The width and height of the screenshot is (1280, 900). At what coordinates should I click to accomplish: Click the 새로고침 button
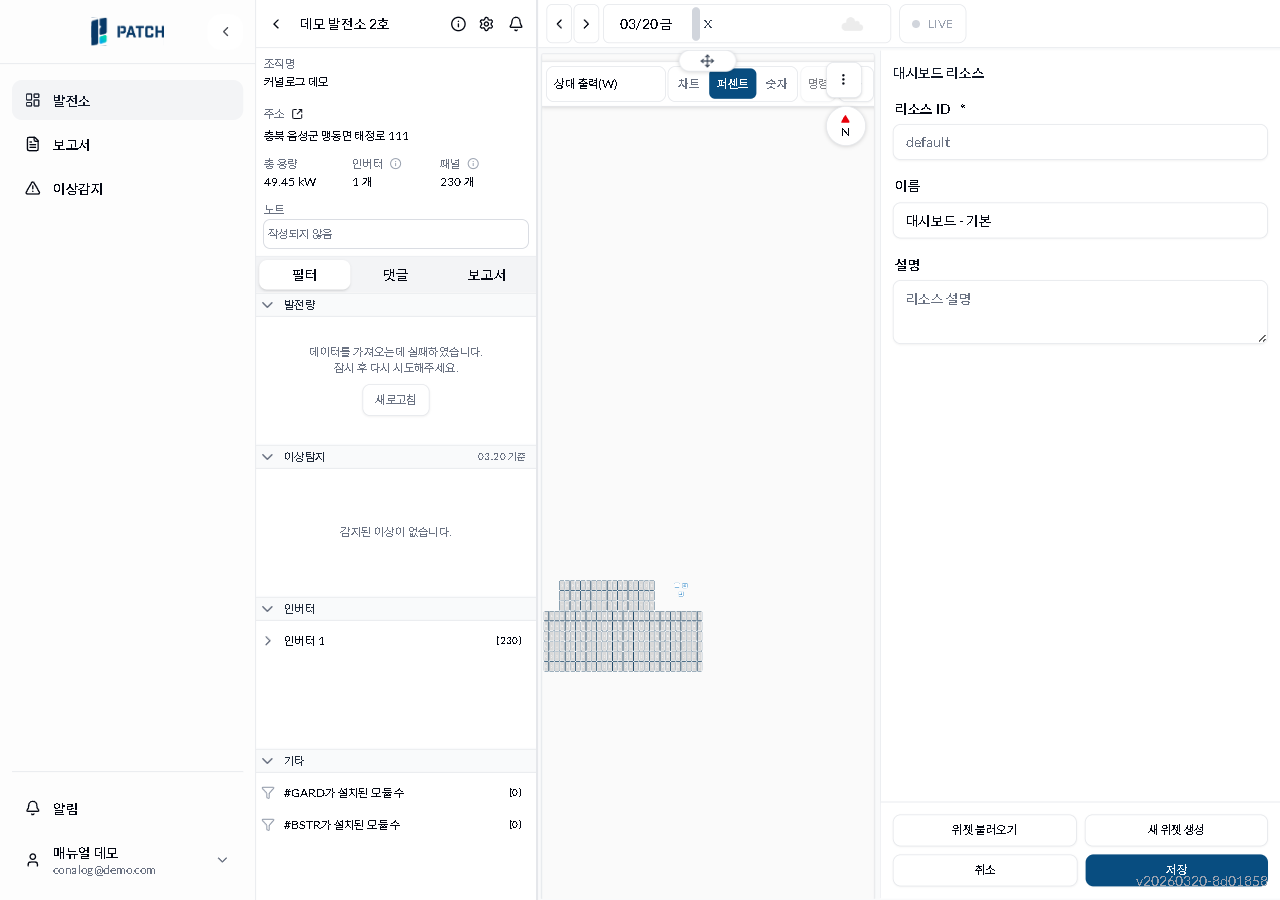pyautogui.click(x=396, y=400)
